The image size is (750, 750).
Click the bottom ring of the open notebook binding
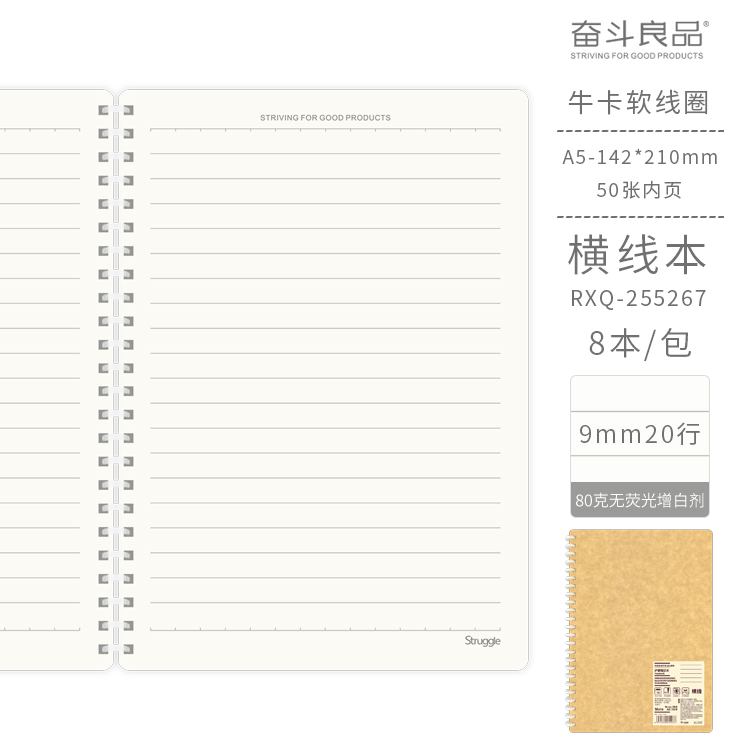click(115, 649)
